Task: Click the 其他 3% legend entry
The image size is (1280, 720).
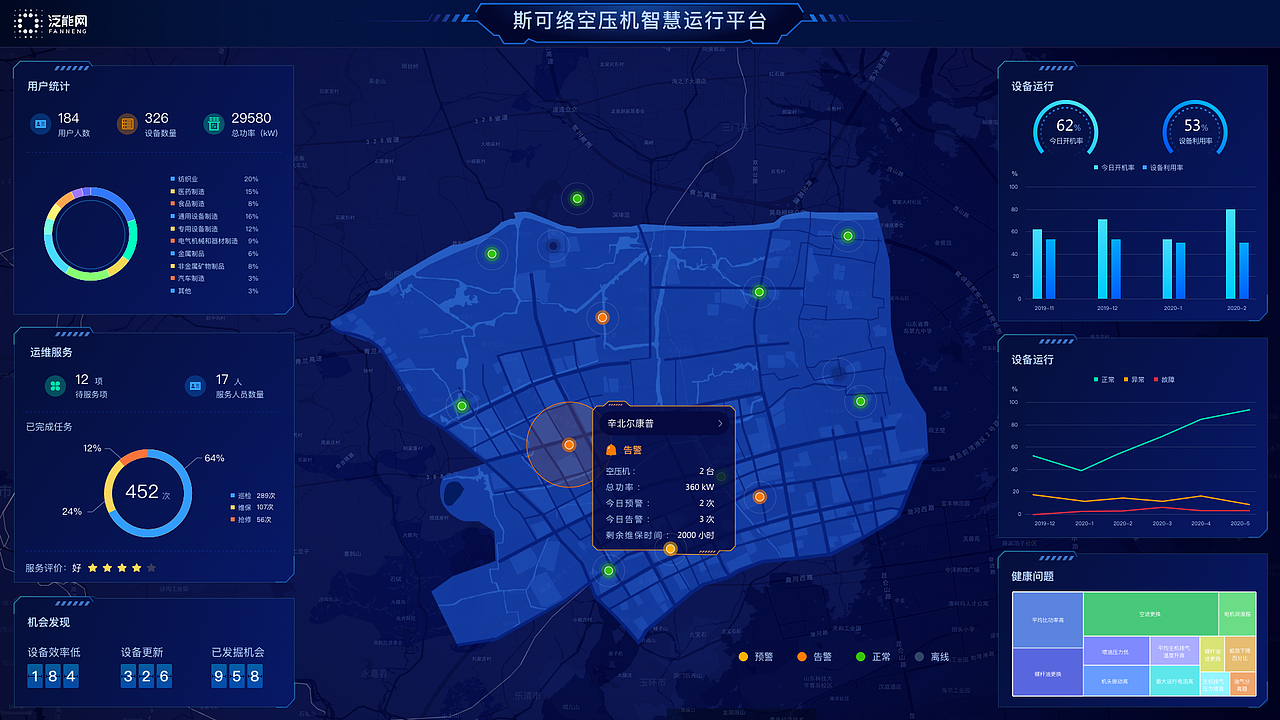Action: 214,291
